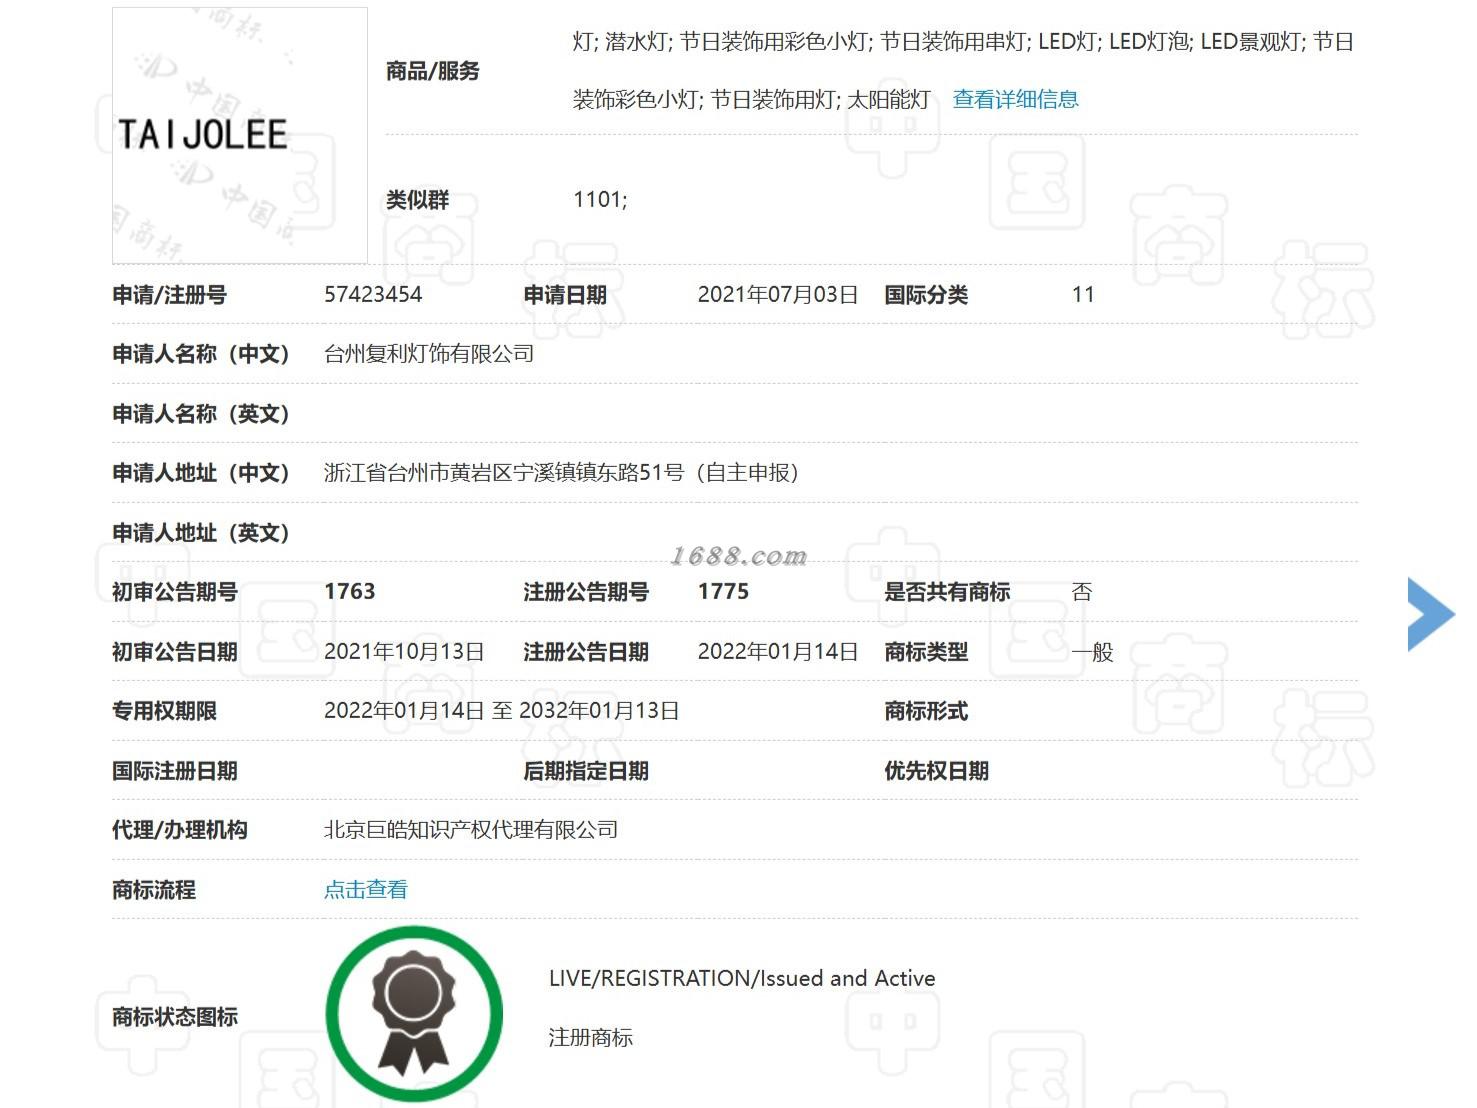The height and width of the screenshot is (1108, 1477).
Task: Click the 专用权期限 label
Action: click(164, 710)
